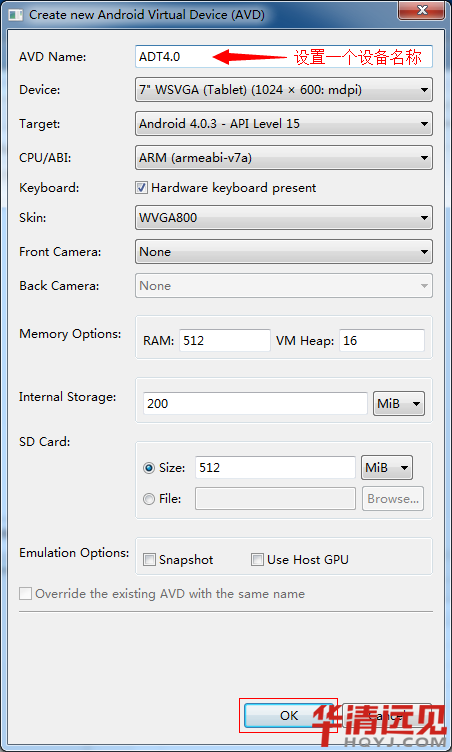Enable the Use Host GPU checkbox
Screen dimensions: 452x752
point(258,560)
